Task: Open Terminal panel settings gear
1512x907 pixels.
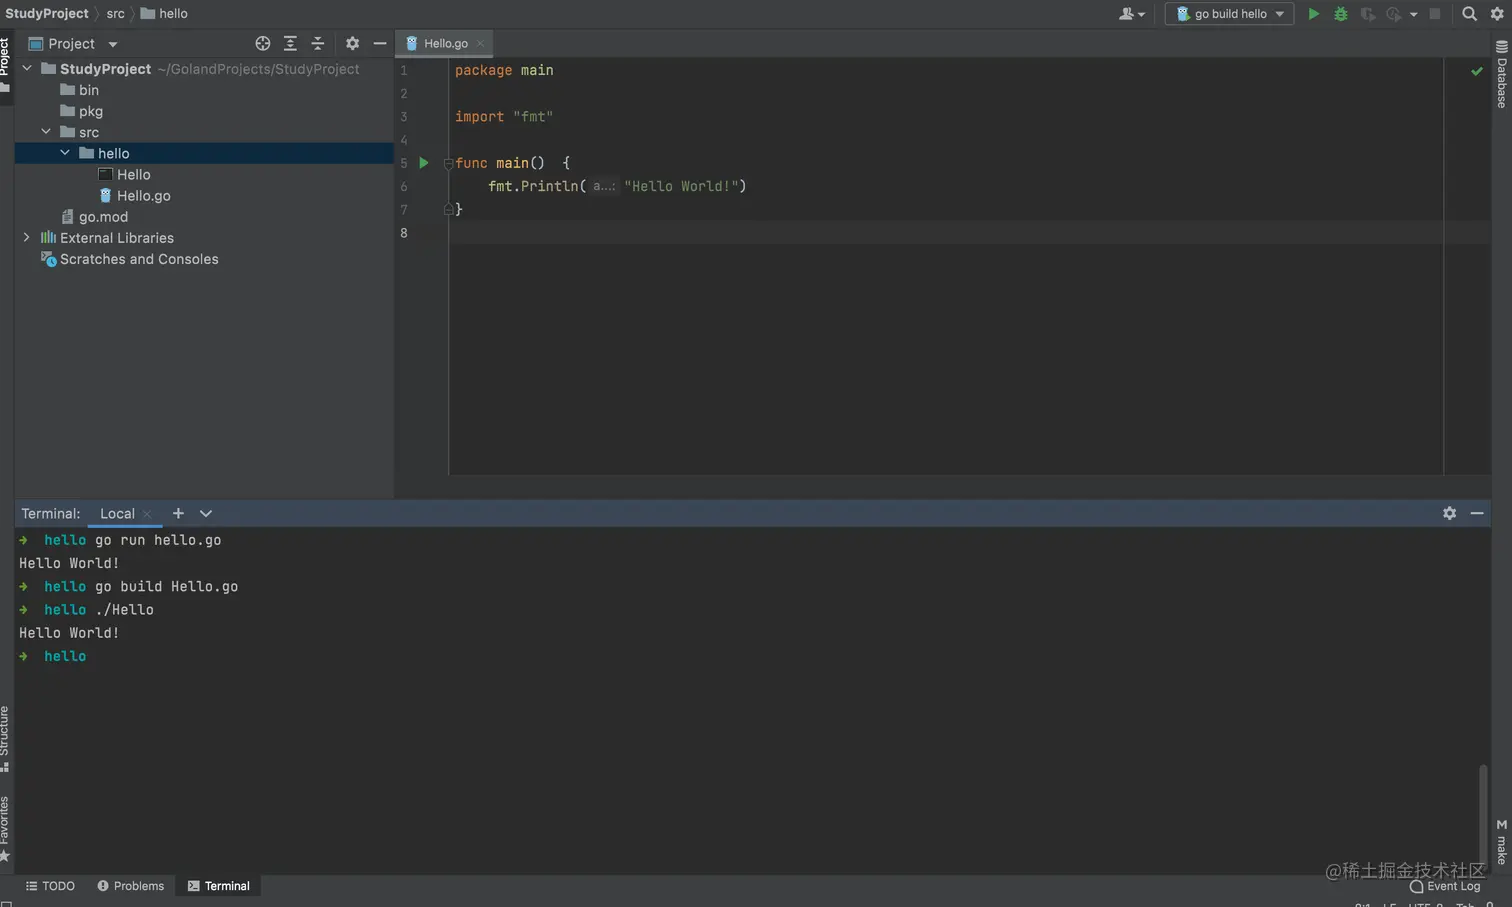Action: click(x=1449, y=513)
